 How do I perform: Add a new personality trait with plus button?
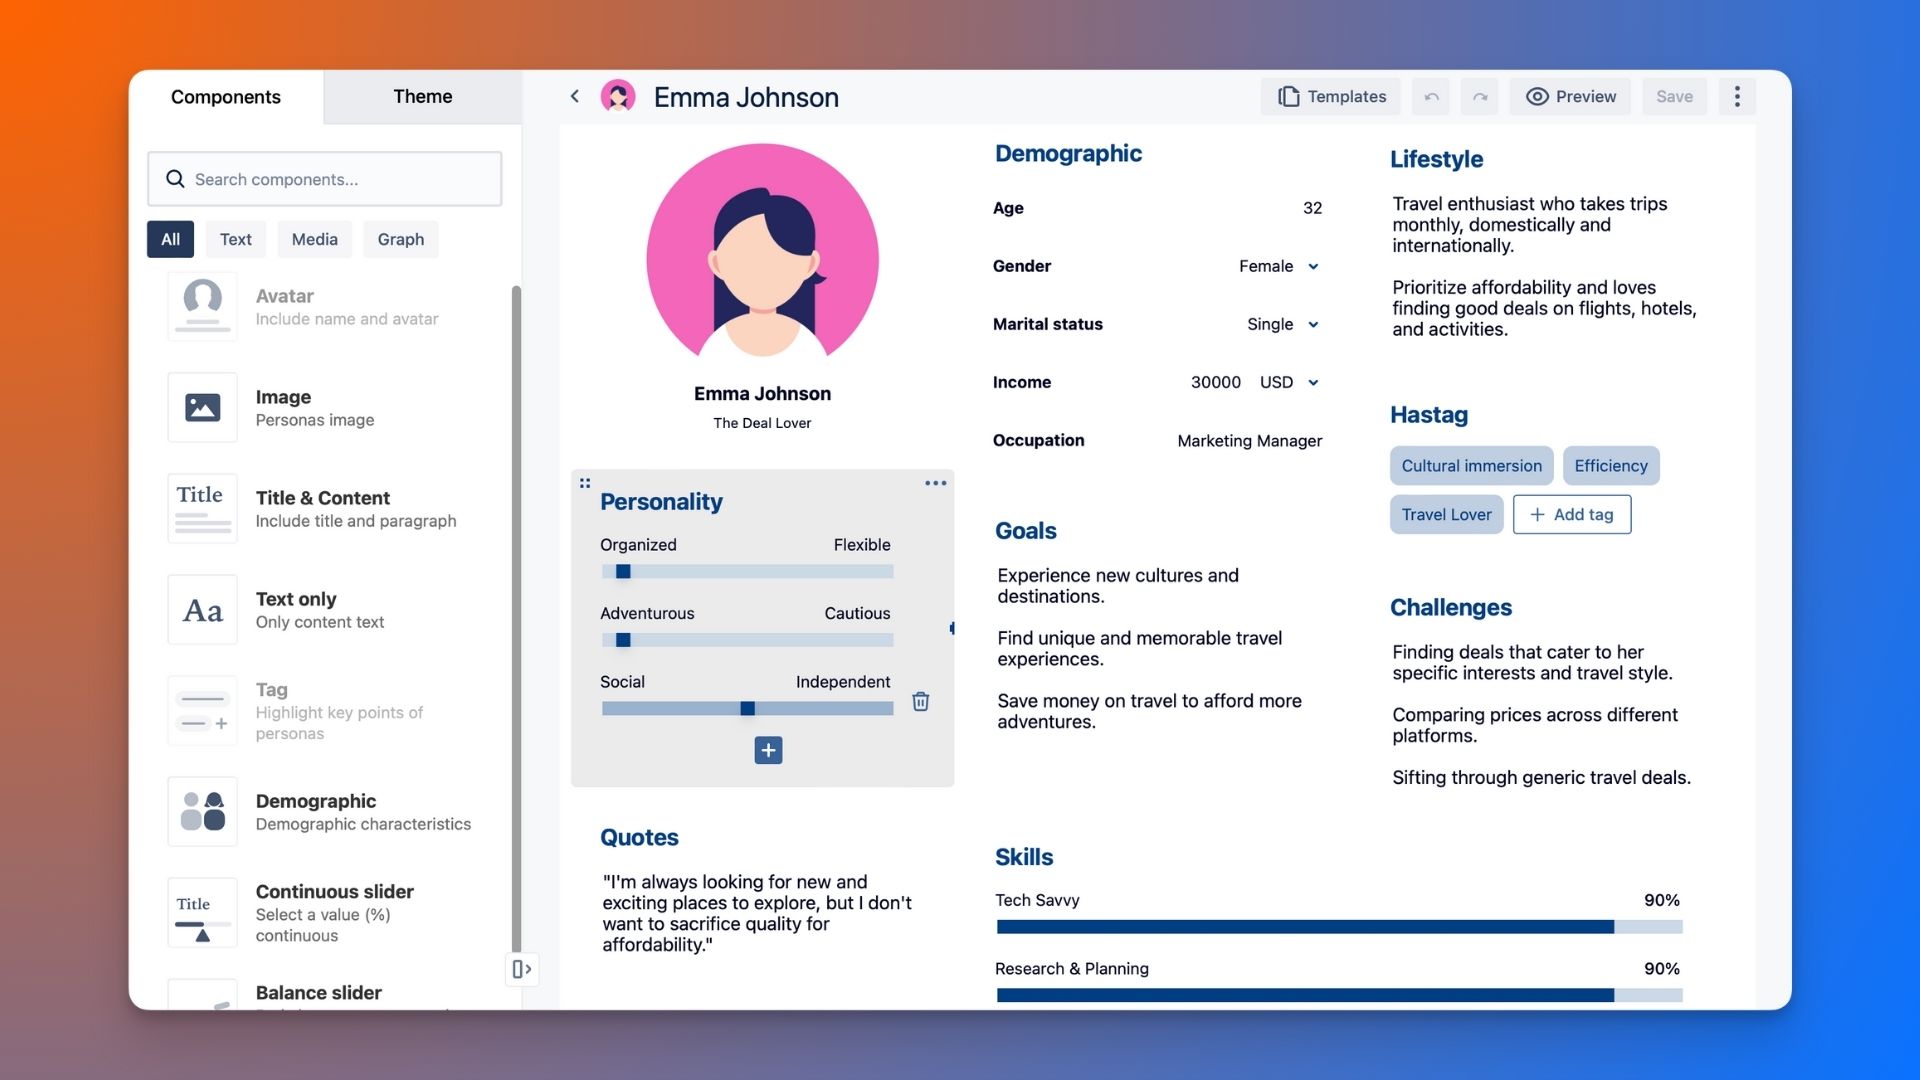[767, 750]
